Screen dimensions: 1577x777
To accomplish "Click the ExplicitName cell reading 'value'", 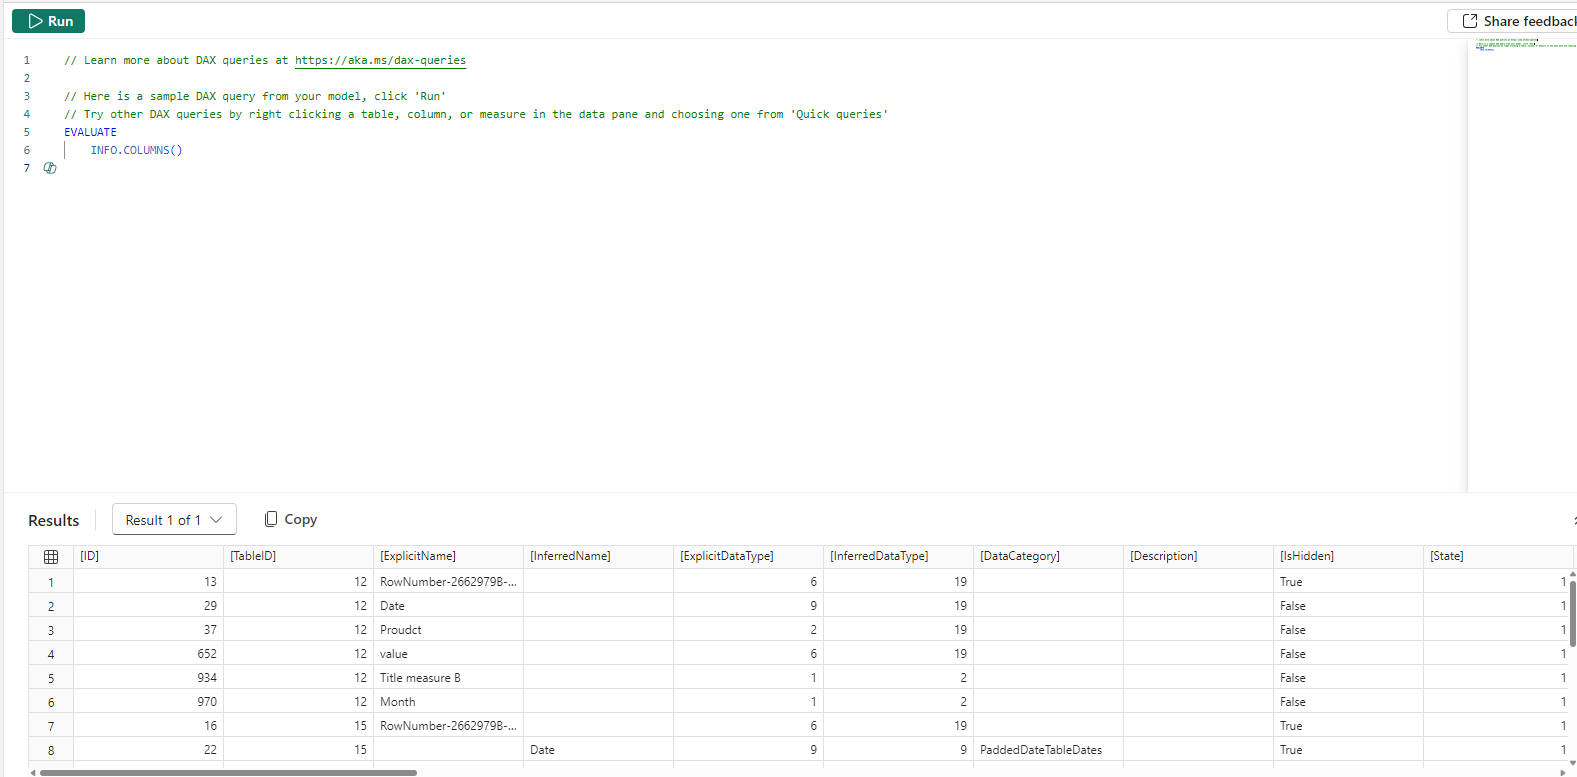I will click(x=448, y=654).
